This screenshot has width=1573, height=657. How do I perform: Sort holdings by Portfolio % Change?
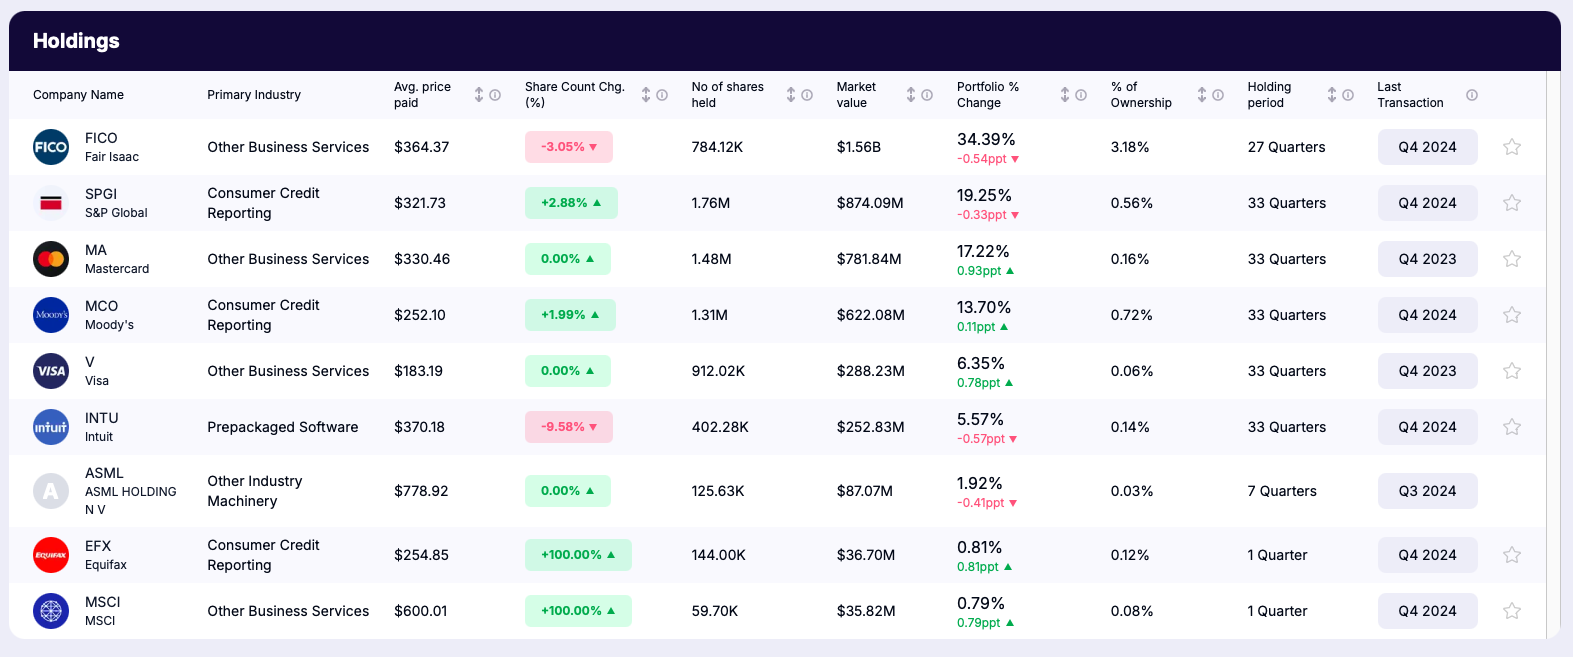pos(1065,95)
